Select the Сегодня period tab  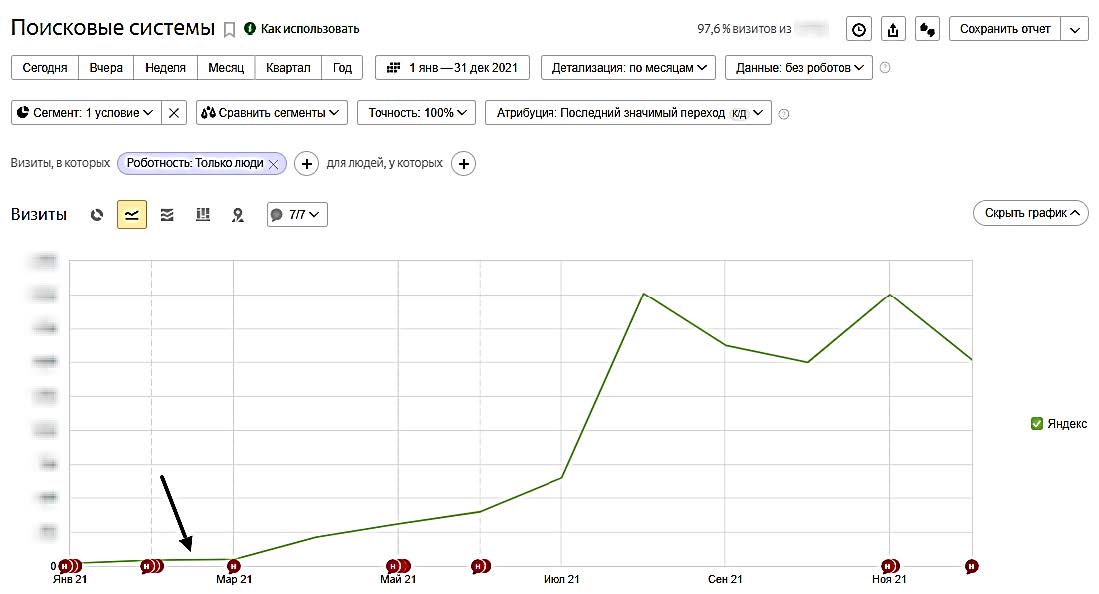[x=45, y=68]
